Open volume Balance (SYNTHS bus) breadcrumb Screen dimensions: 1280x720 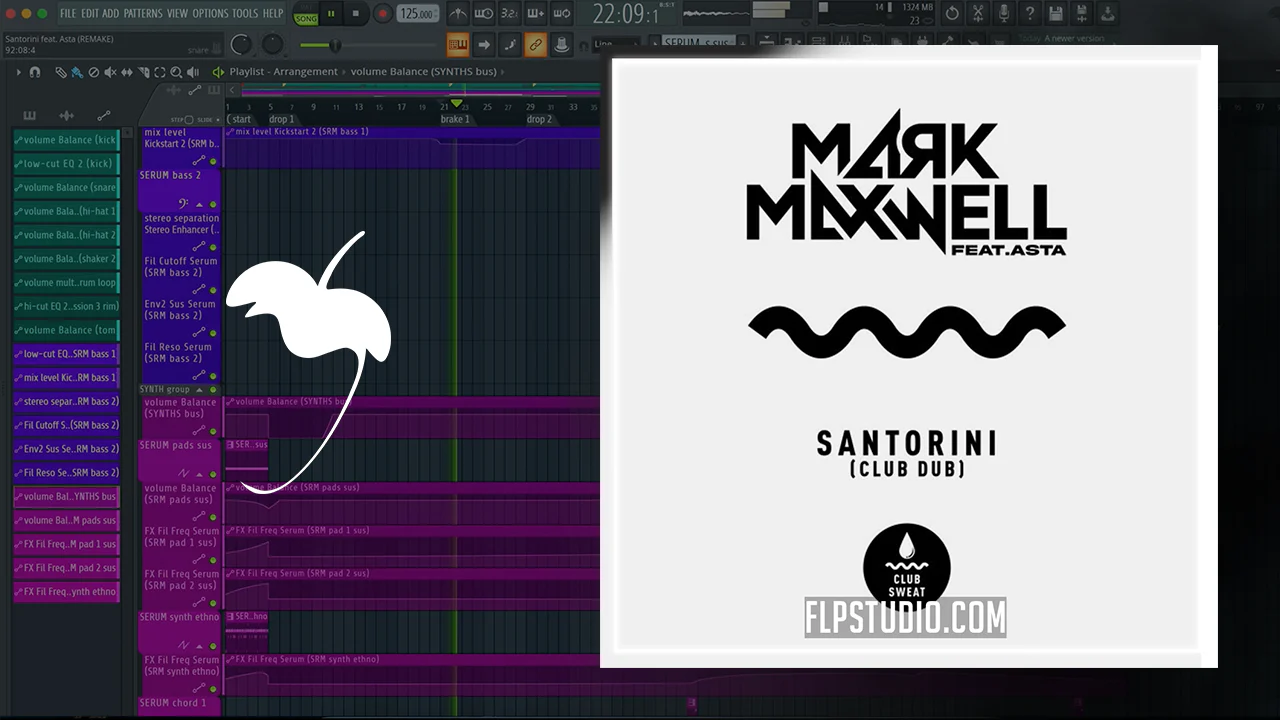424,72
